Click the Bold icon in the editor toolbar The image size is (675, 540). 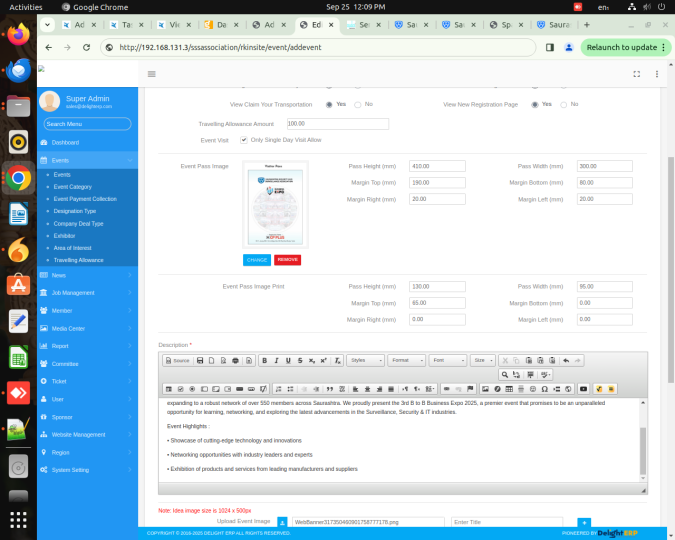[264, 360]
